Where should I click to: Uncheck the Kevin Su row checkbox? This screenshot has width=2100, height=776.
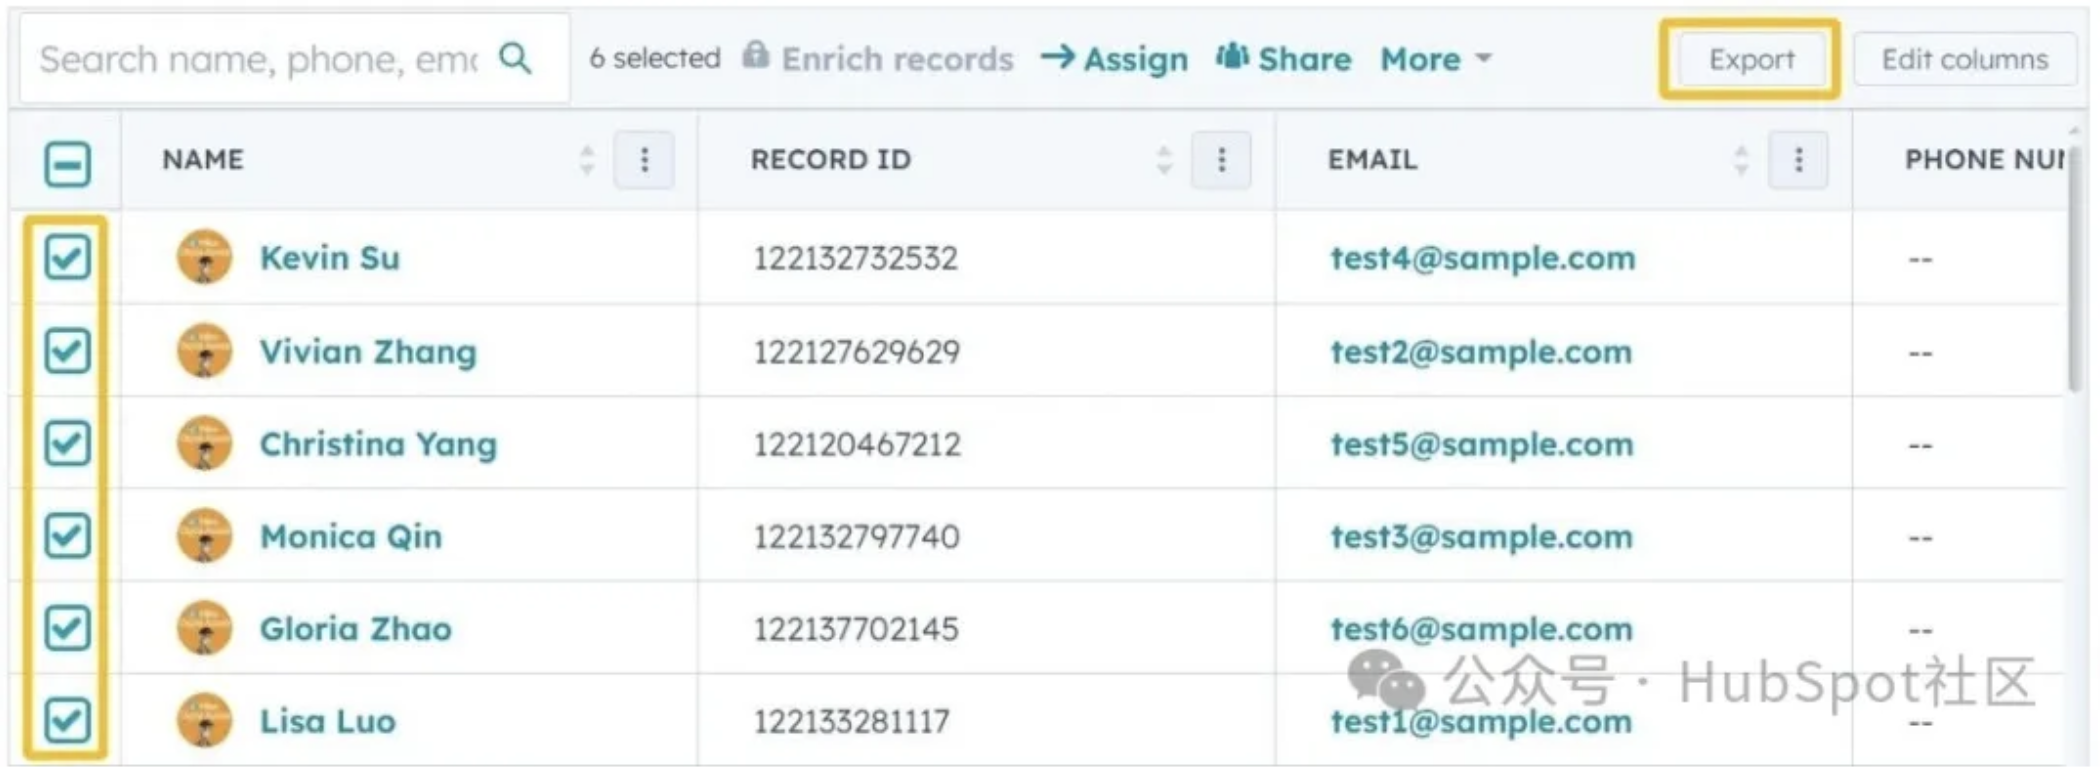67,258
